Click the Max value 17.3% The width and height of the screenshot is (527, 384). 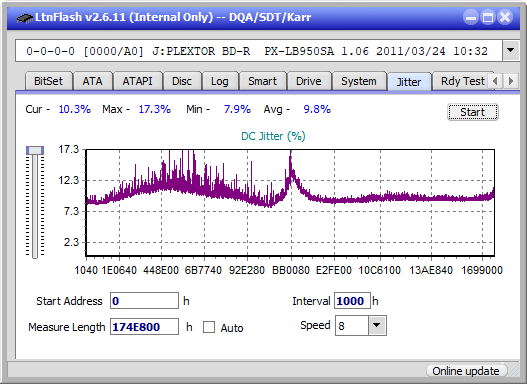[x=155, y=109]
